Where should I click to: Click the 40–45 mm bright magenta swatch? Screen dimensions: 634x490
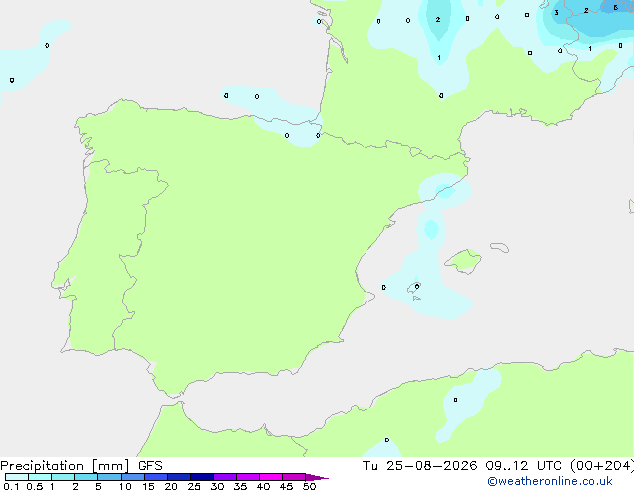pos(271,477)
